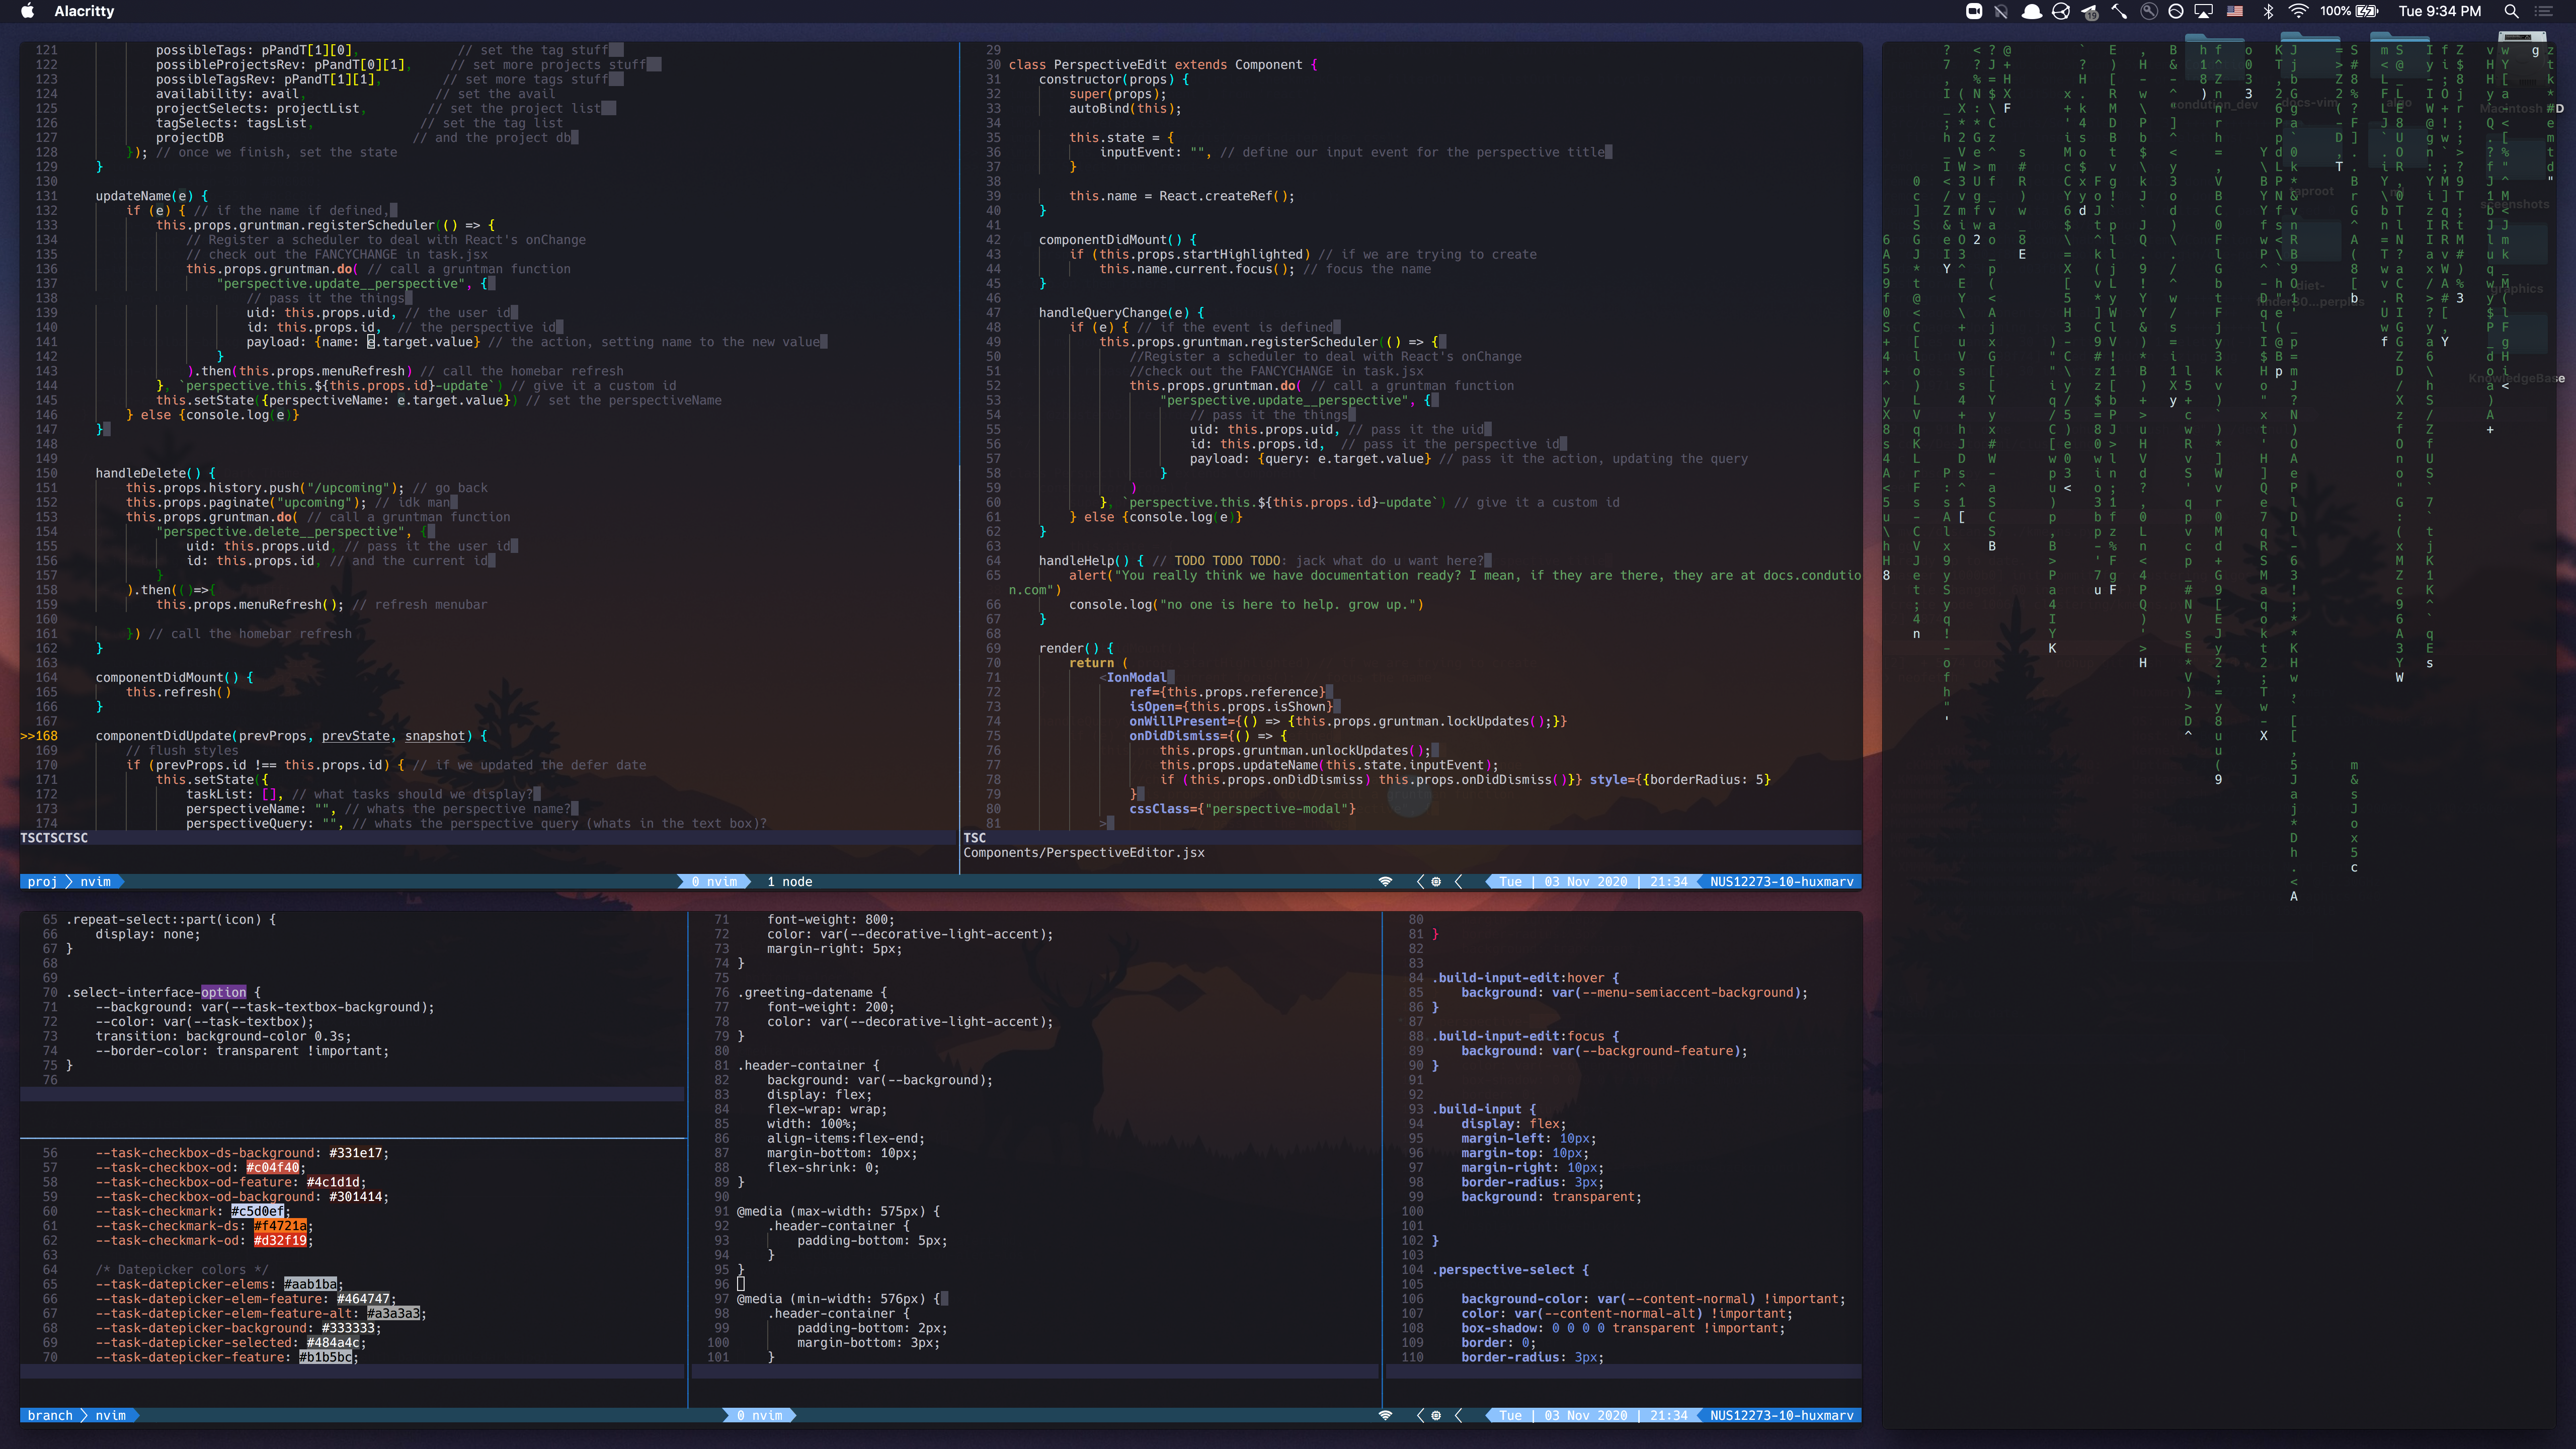Click 'nvim' next to the 'branch' session

pos(110,1415)
